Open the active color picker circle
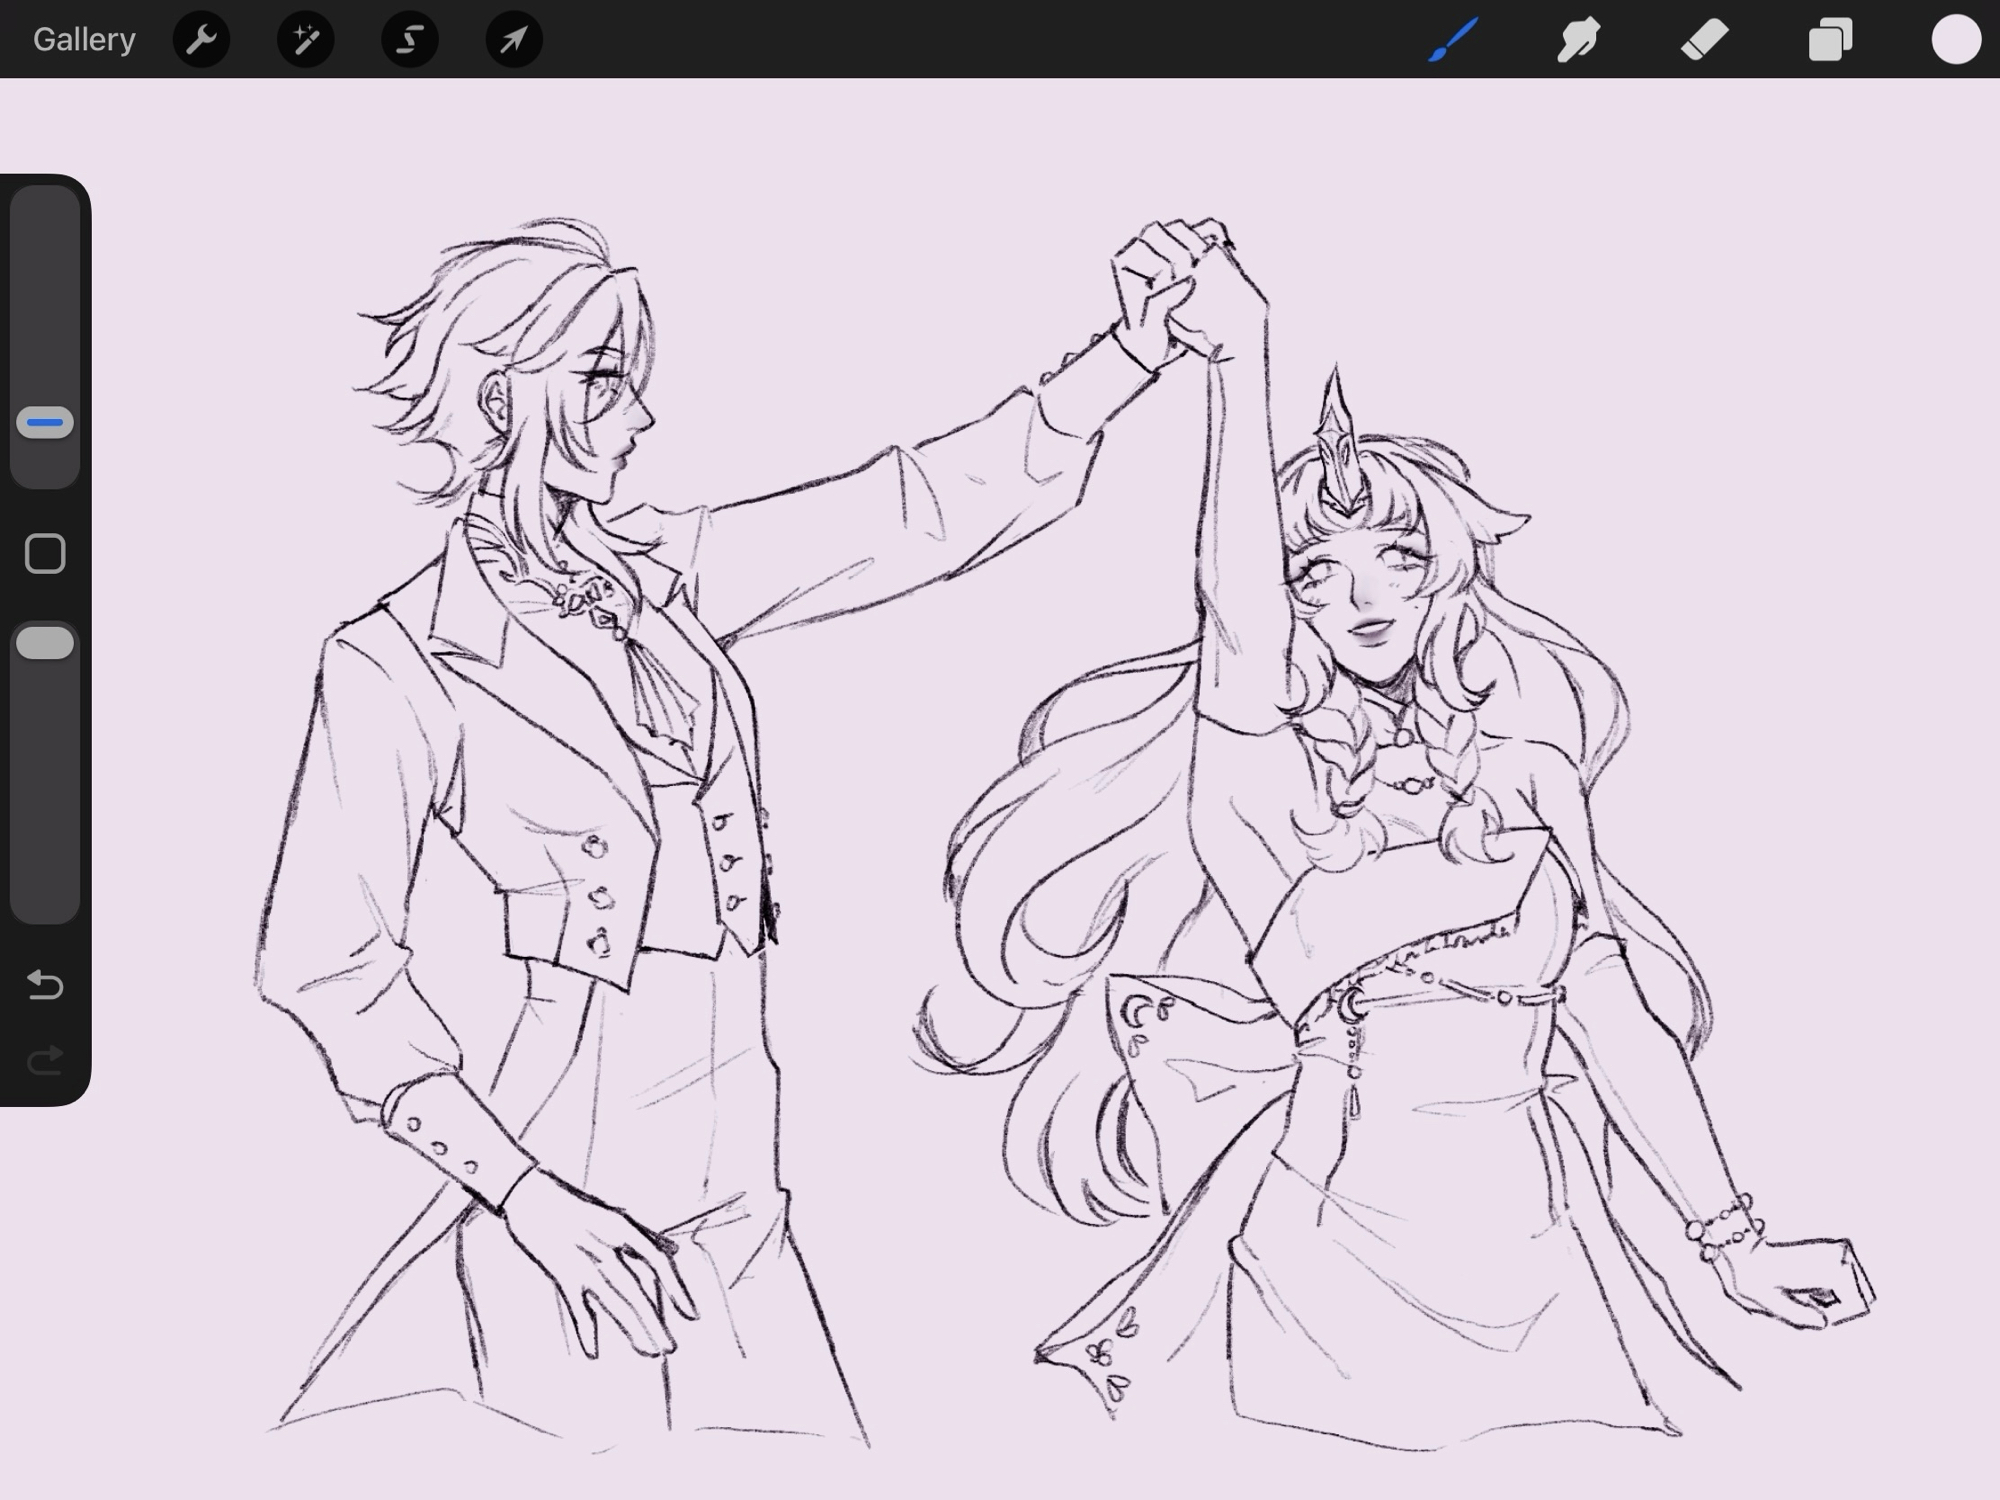Image resolution: width=2000 pixels, height=1500 pixels. click(1955, 40)
